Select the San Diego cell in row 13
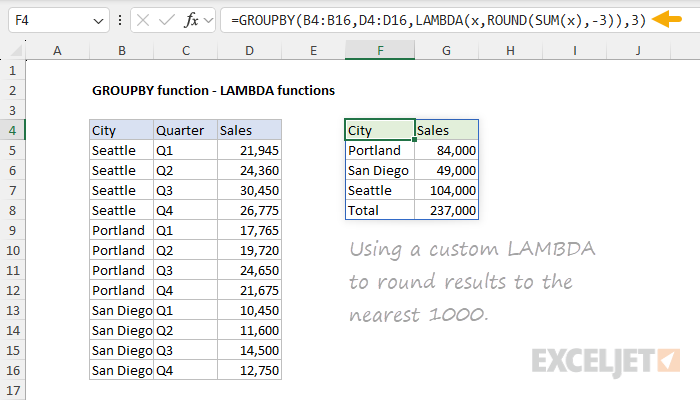700x400 pixels. pos(121,310)
